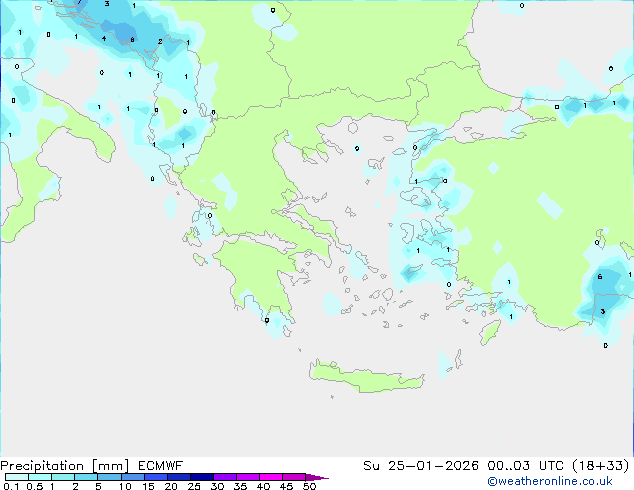Select the 5–10 mm legend color
Image resolution: width=634 pixels, height=490 pixels.
pos(109,477)
